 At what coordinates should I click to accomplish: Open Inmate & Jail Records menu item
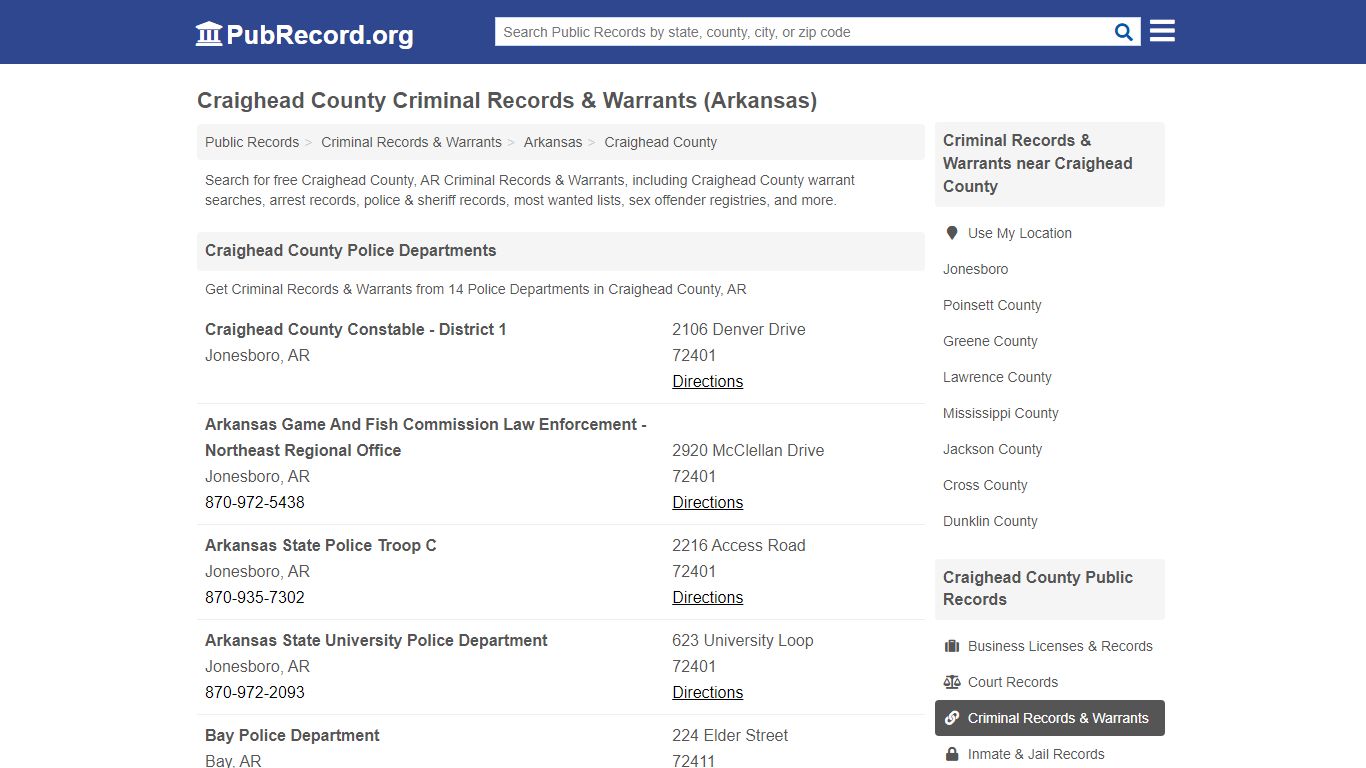pyautogui.click(x=1050, y=754)
